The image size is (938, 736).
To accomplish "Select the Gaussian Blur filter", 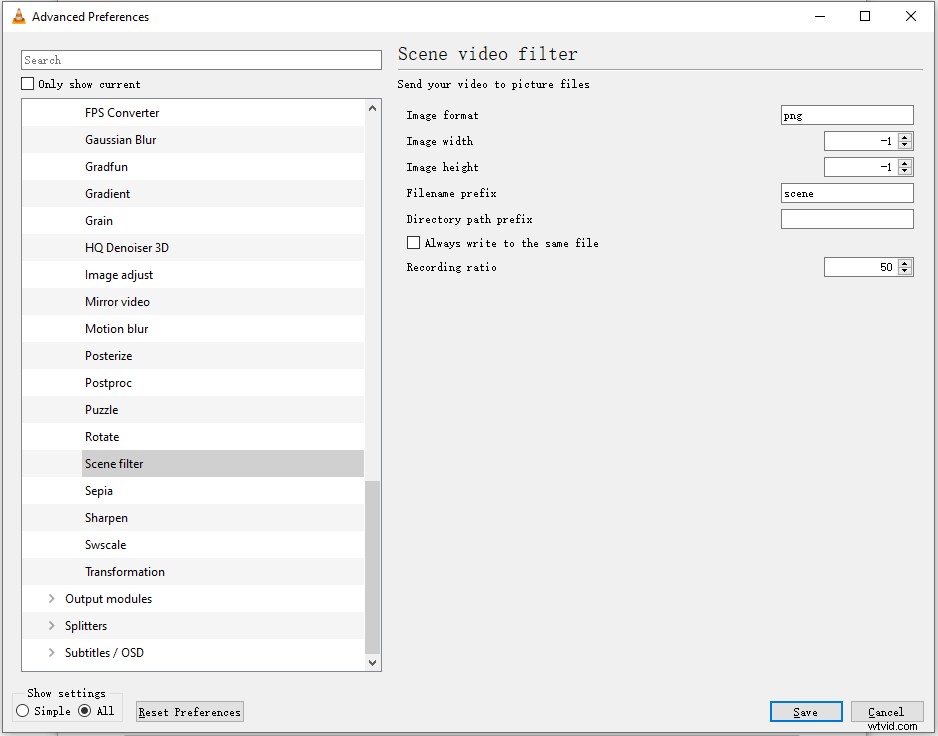I will (x=120, y=139).
